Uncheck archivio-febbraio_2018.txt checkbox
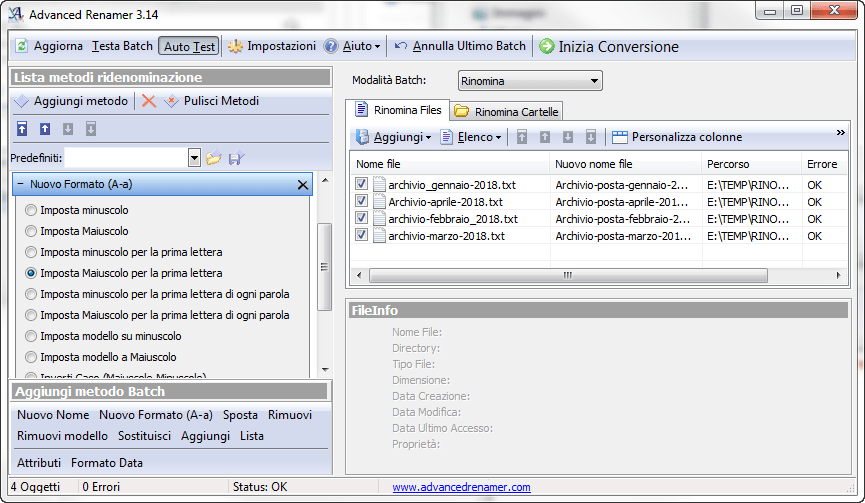Image resolution: width=865 pixels, height=503 pixels. click(x=361, y=218)
